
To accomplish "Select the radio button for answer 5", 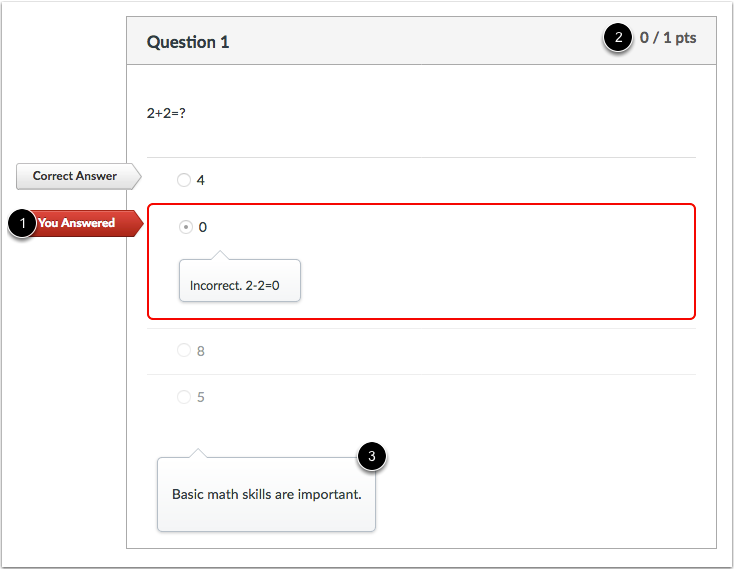I will tap(184, 397).
